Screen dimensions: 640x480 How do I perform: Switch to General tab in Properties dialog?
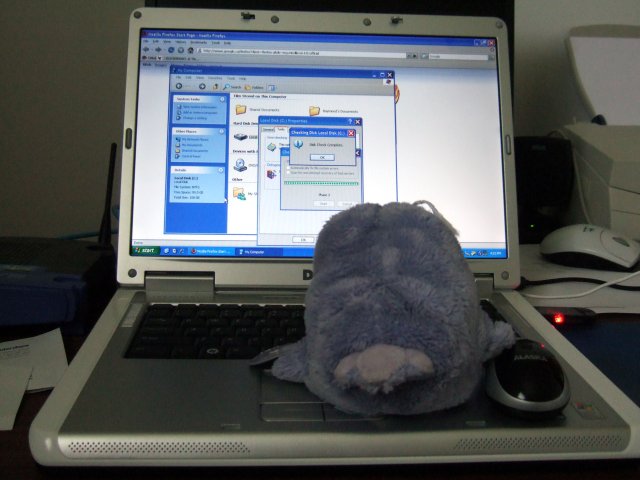pyautogui.click(x=268, y=129)
